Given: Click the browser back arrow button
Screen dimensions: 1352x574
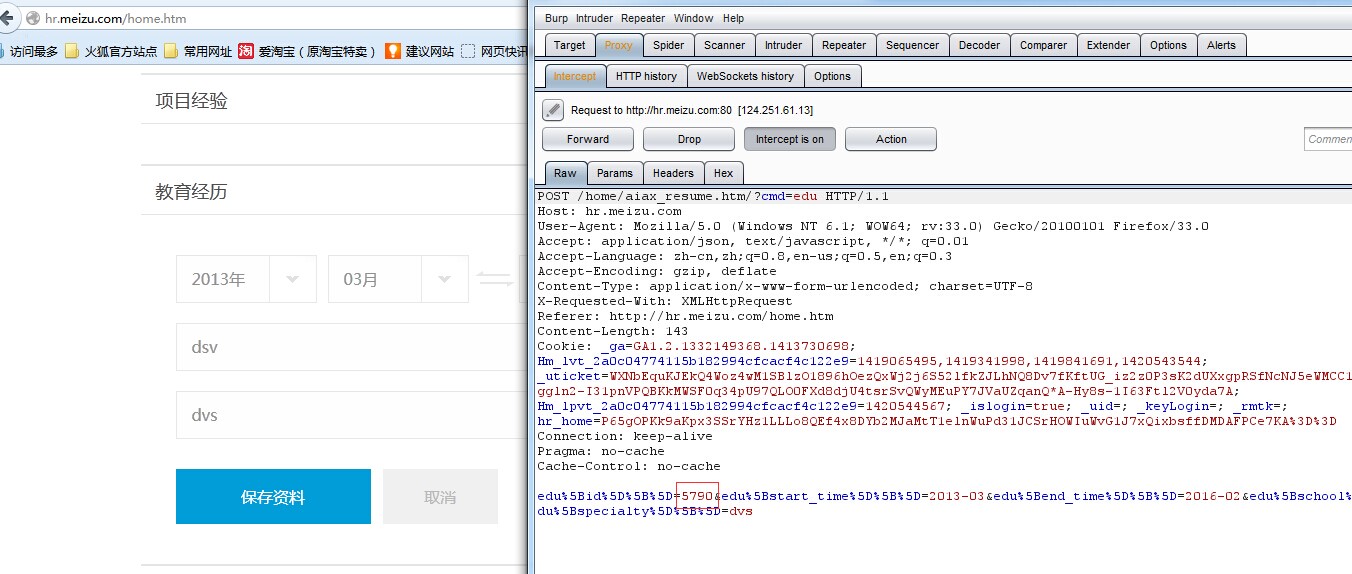Looking at the screenshot, I should click(x=7, y=18).
